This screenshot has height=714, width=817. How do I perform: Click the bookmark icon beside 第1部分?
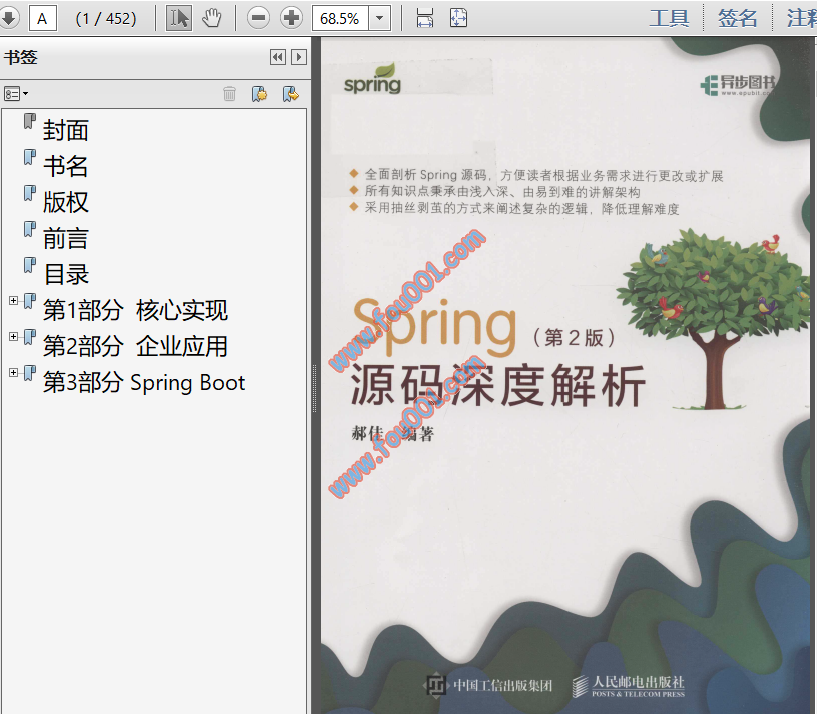[30, 301]
